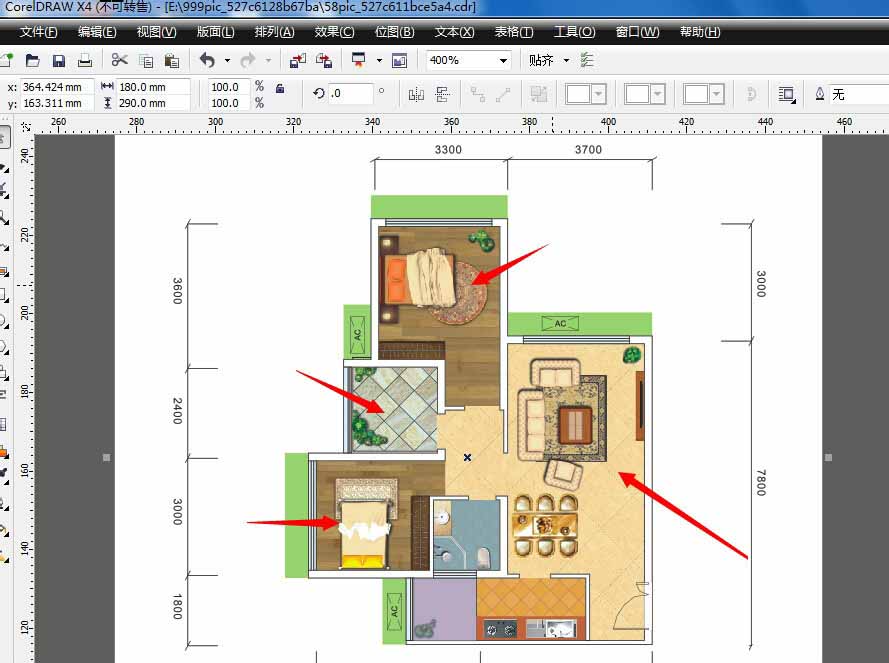This screenshot has width=889, height=663.
Task: Open the end arrowhead selector
Action: point(704,94)
